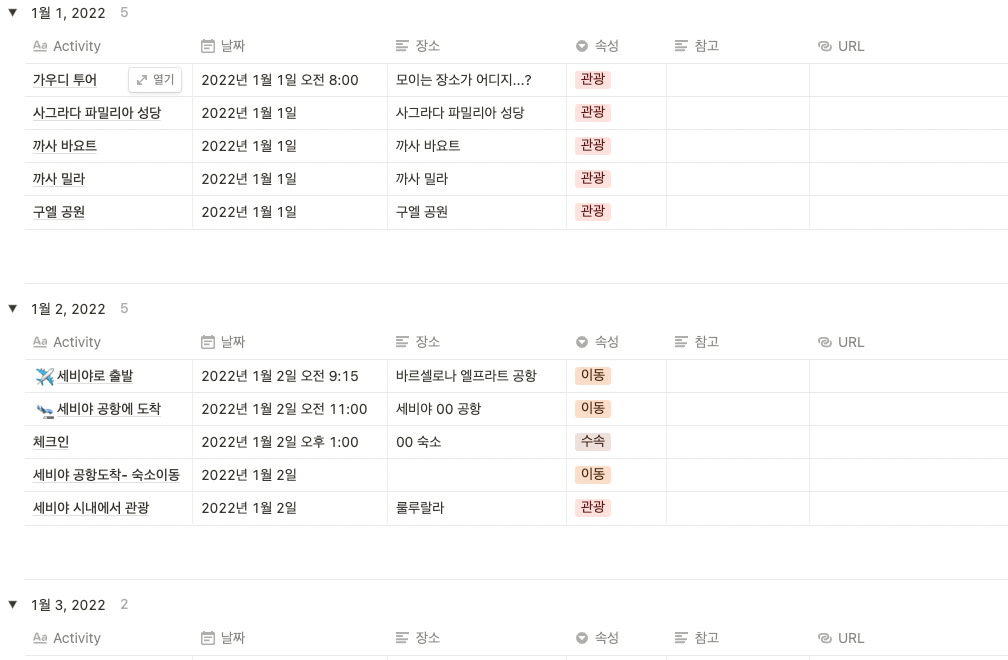Click the select icon in first 속성 header
This screenshot has width=1008, height=660.
[582, 46]
